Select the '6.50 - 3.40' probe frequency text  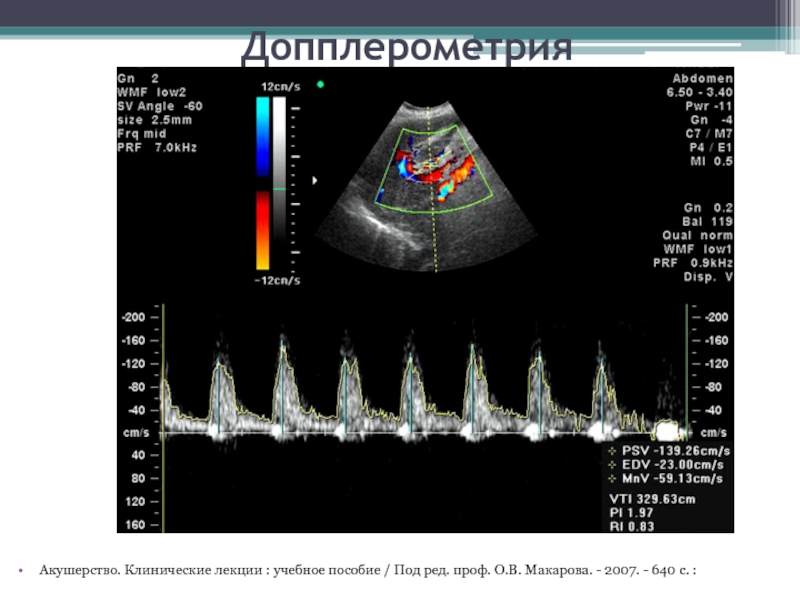point(699,92)
